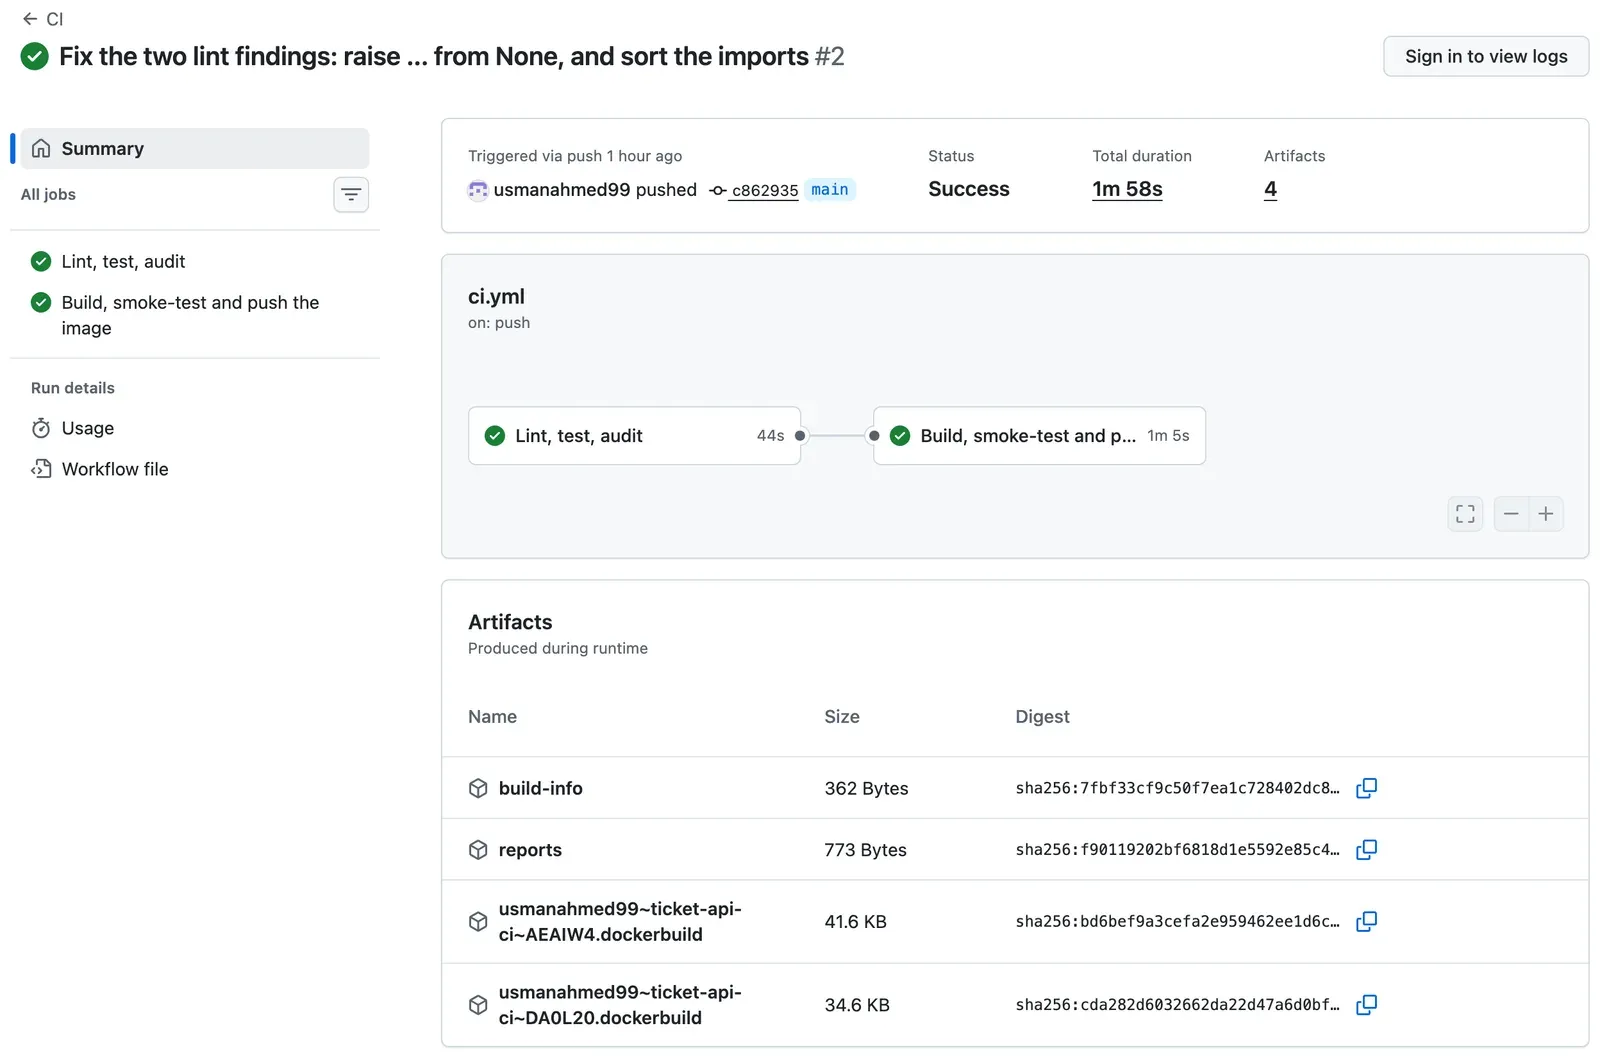Click the file code icon beside Workflow file
Screen dimensions: 1600x1056
[x=41, y=469]
